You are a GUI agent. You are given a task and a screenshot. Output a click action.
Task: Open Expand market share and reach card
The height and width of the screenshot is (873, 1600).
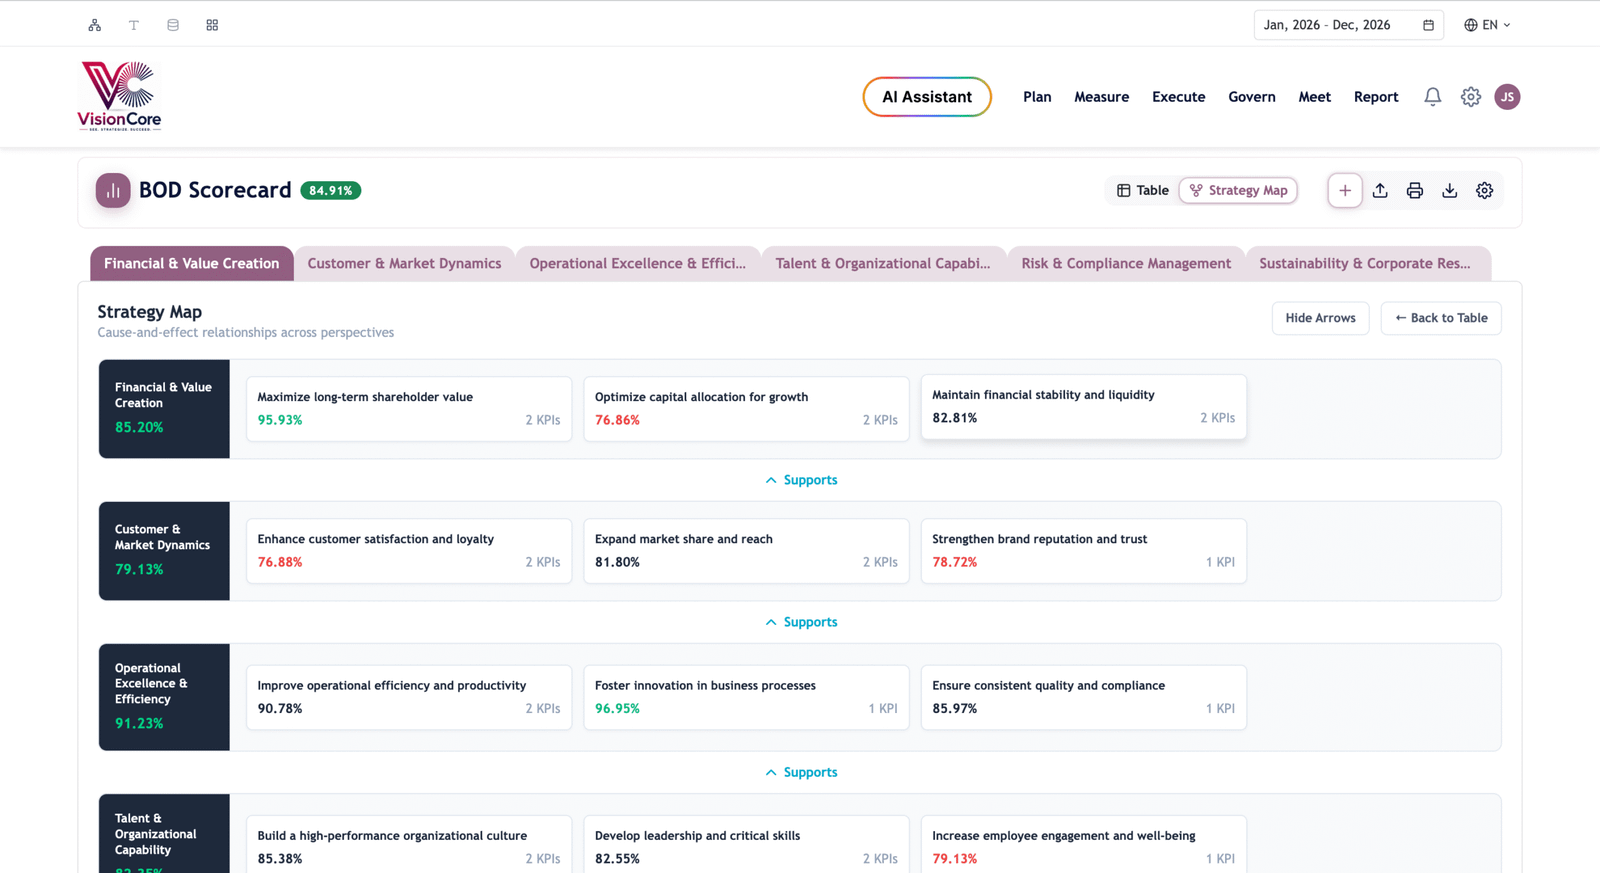tap(746, 550)
